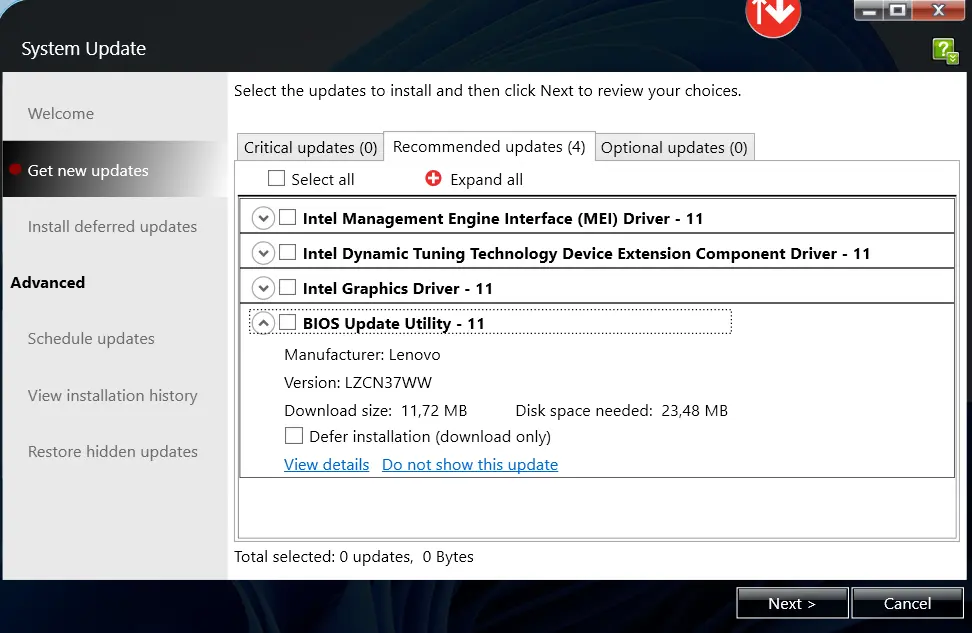Open Schedule updates settings
This screenshot has width=972, height=633.
(91, 339)
